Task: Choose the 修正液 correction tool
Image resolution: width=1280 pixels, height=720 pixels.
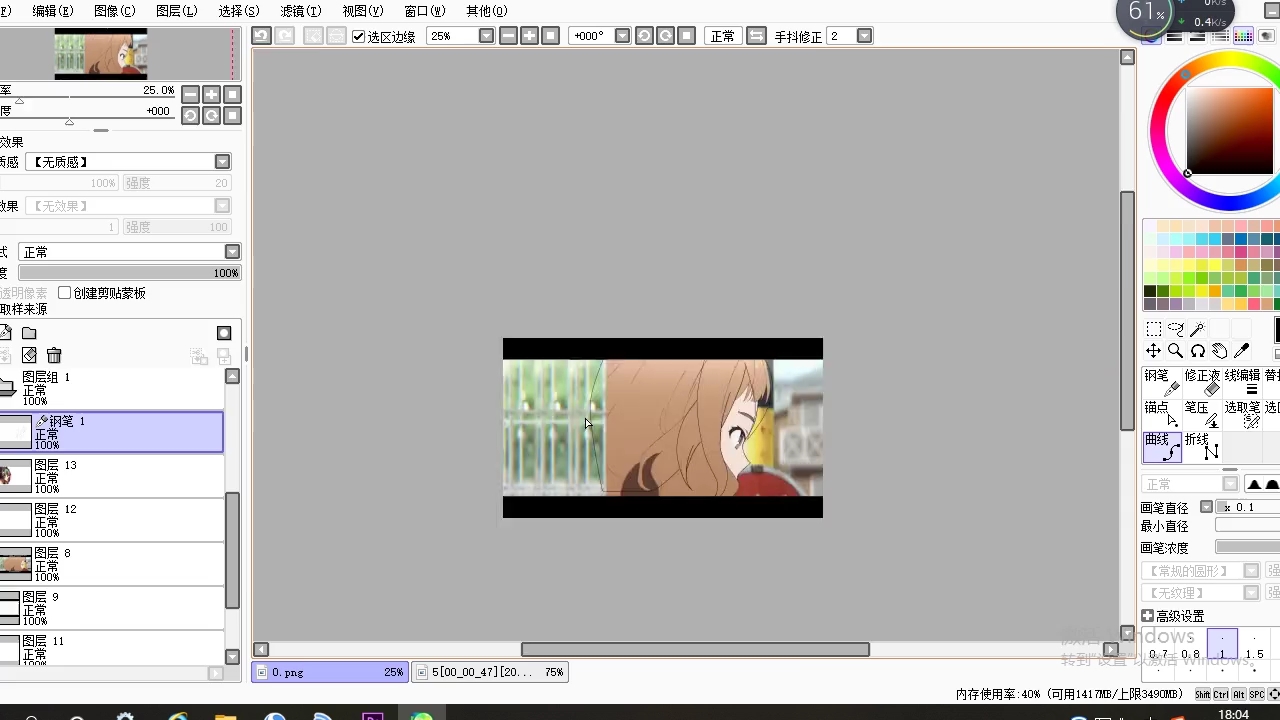Action: coord(1202,382)
